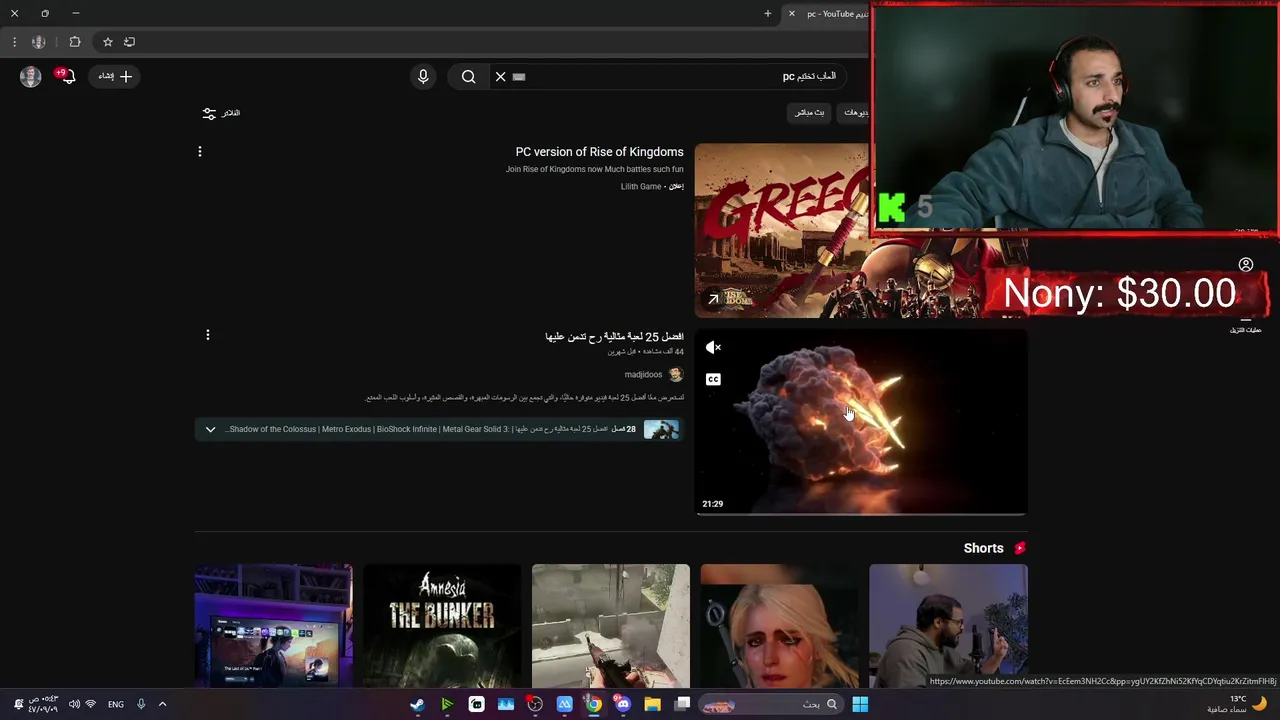Start voice search with microphone
The image size is (1280, 720).
[x=423, y=76]
